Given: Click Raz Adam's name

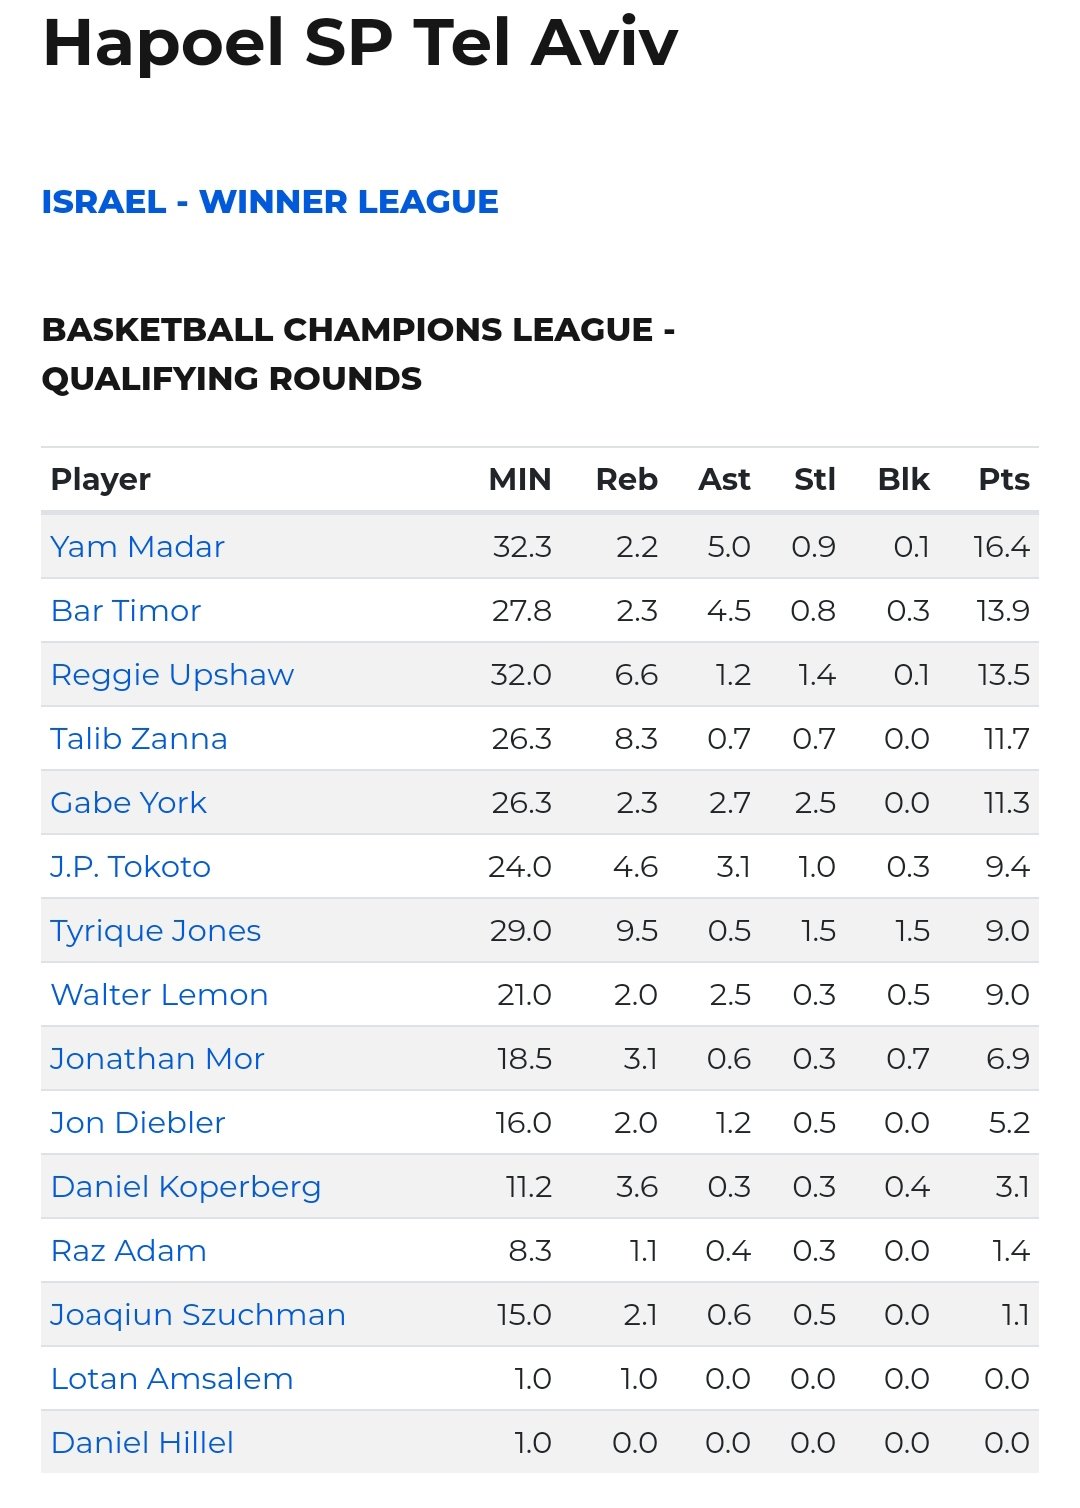Looking at the screenshot, I should 129,1251.
